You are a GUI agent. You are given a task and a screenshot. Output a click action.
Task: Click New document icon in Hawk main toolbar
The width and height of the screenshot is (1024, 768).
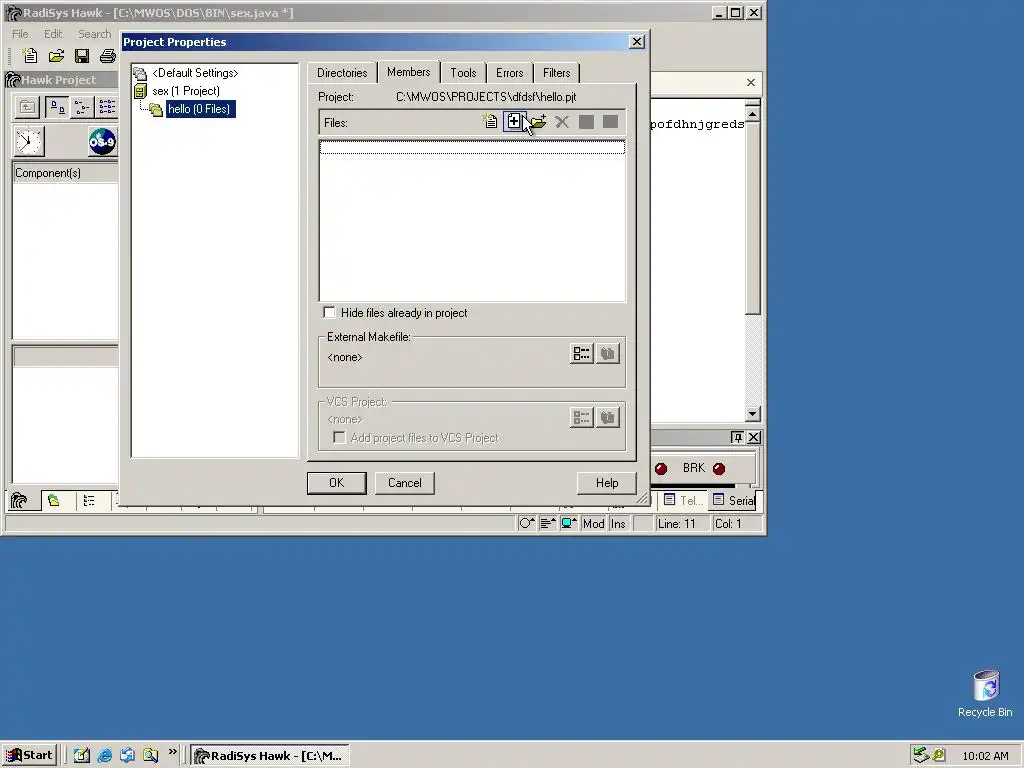(30, 56)
